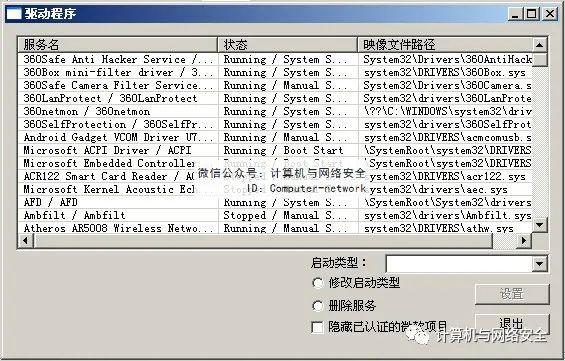
Task: Click the list scroll-down arrow
Action: click(x=539, y=225)
